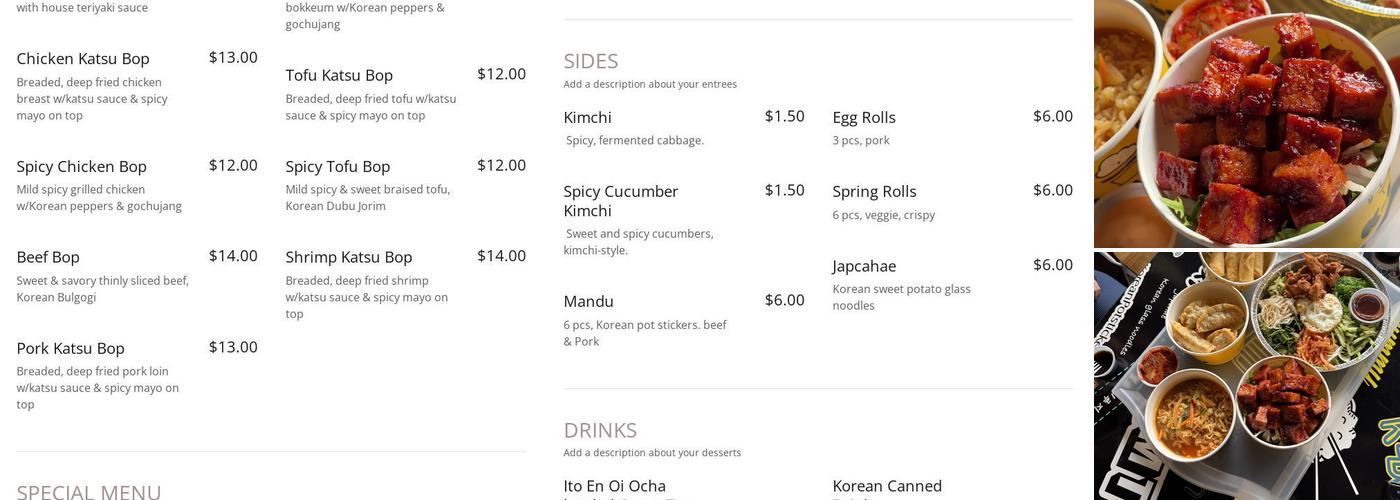Click the Beef Bop item name
Viewport: 1400px width, 500px height.
(48, 258)
